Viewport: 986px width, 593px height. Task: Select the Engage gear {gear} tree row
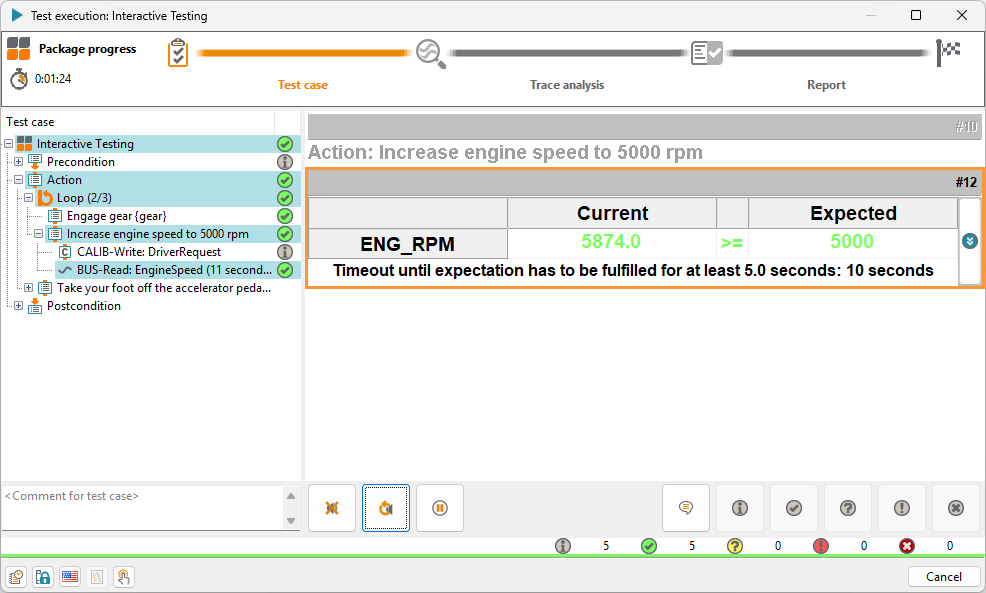[117, 216]
